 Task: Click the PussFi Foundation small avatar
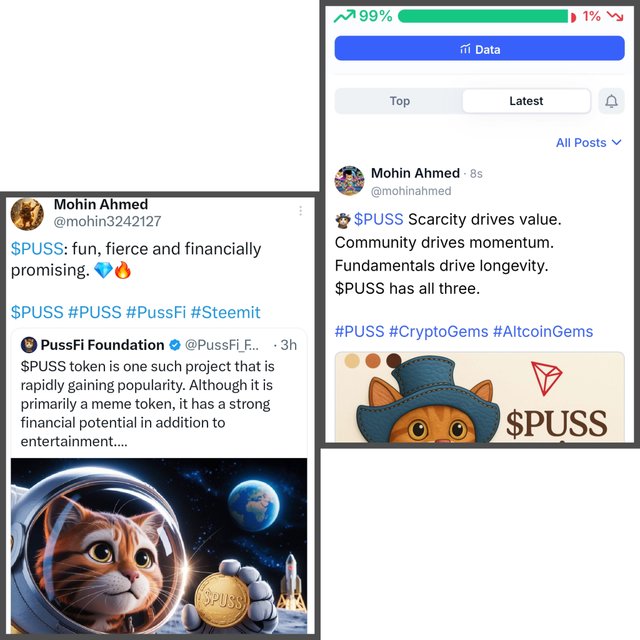(29, 345)
